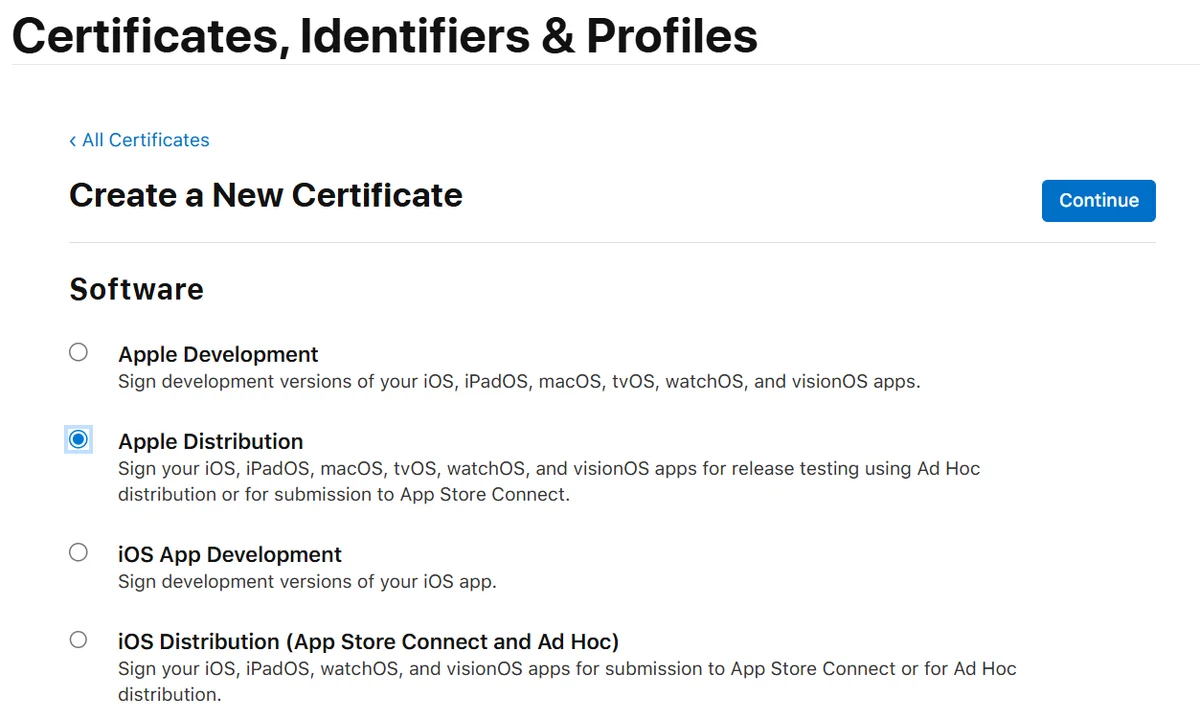Click the Create a New Certificate title

tap(265, 195)
